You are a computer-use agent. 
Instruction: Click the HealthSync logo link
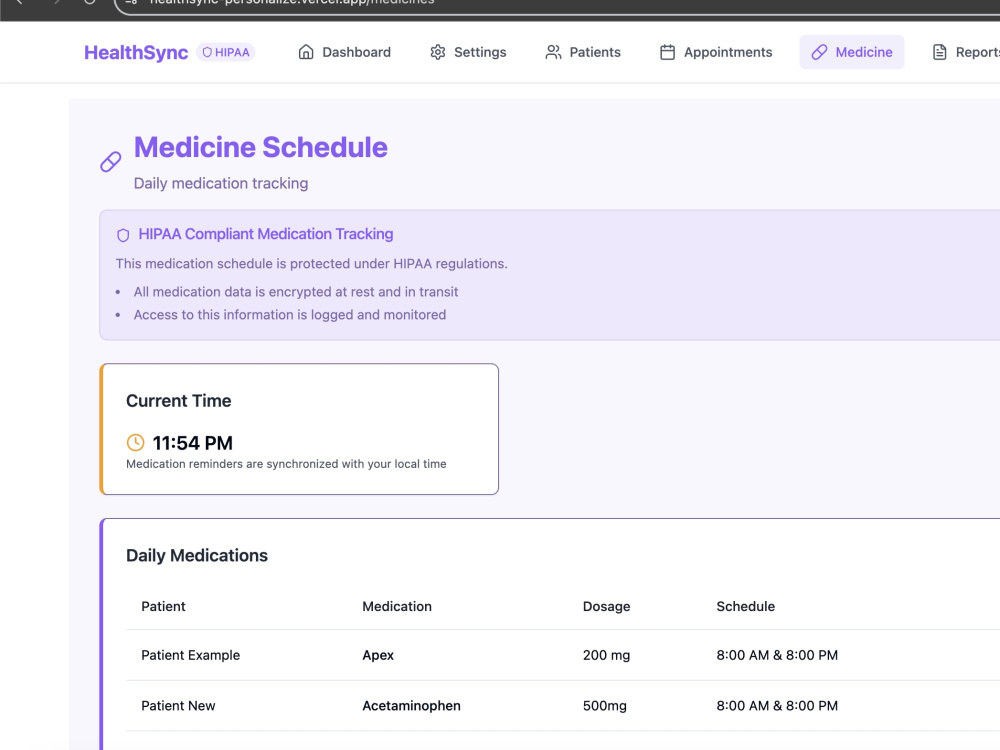pyautogui.click(x=136, y=52)
